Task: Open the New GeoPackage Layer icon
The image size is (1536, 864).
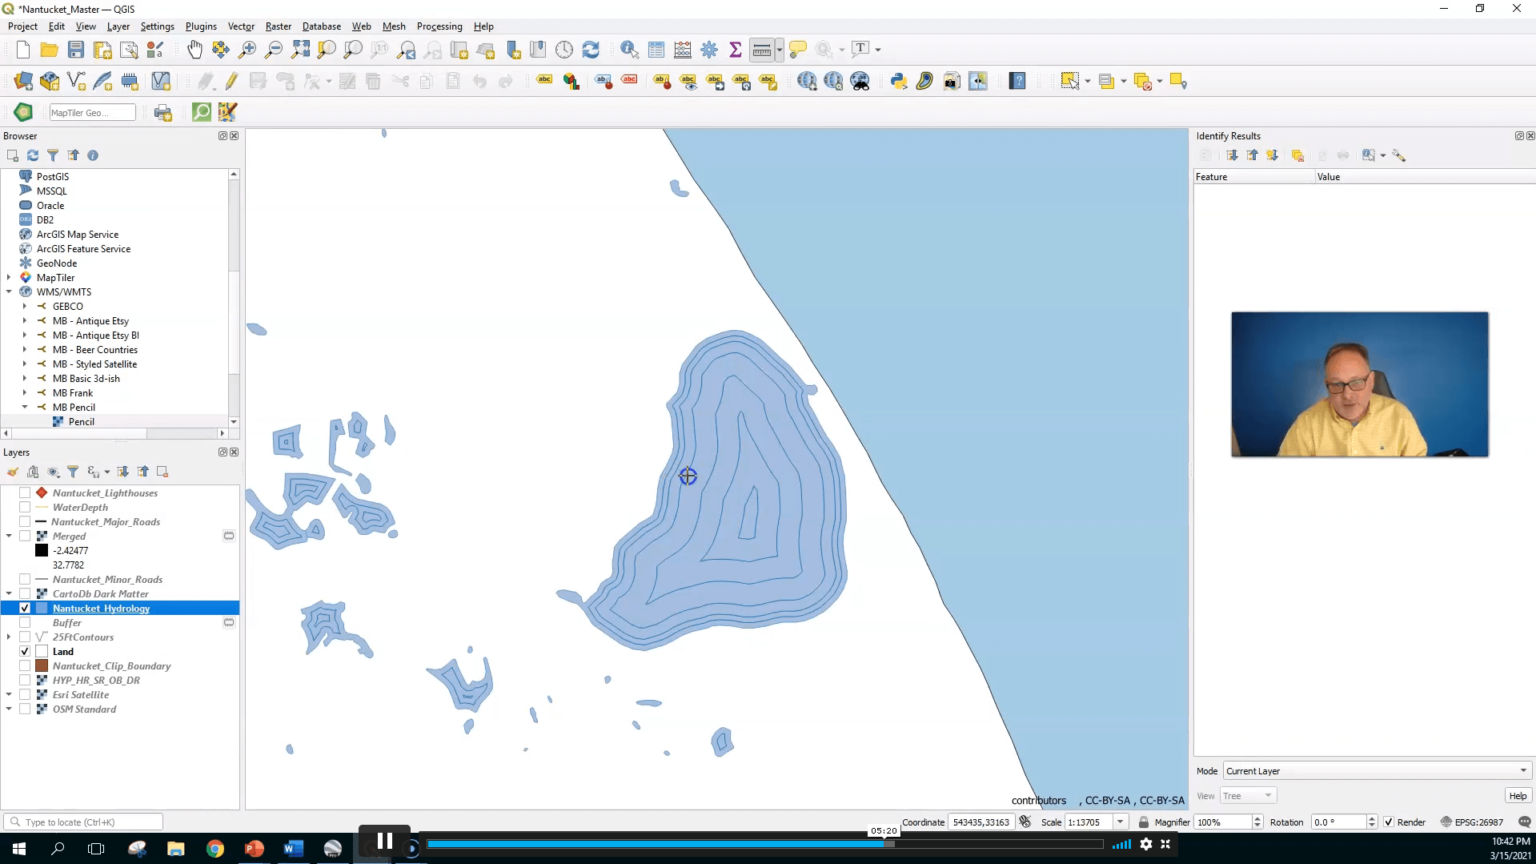Action: coord(49,81)
